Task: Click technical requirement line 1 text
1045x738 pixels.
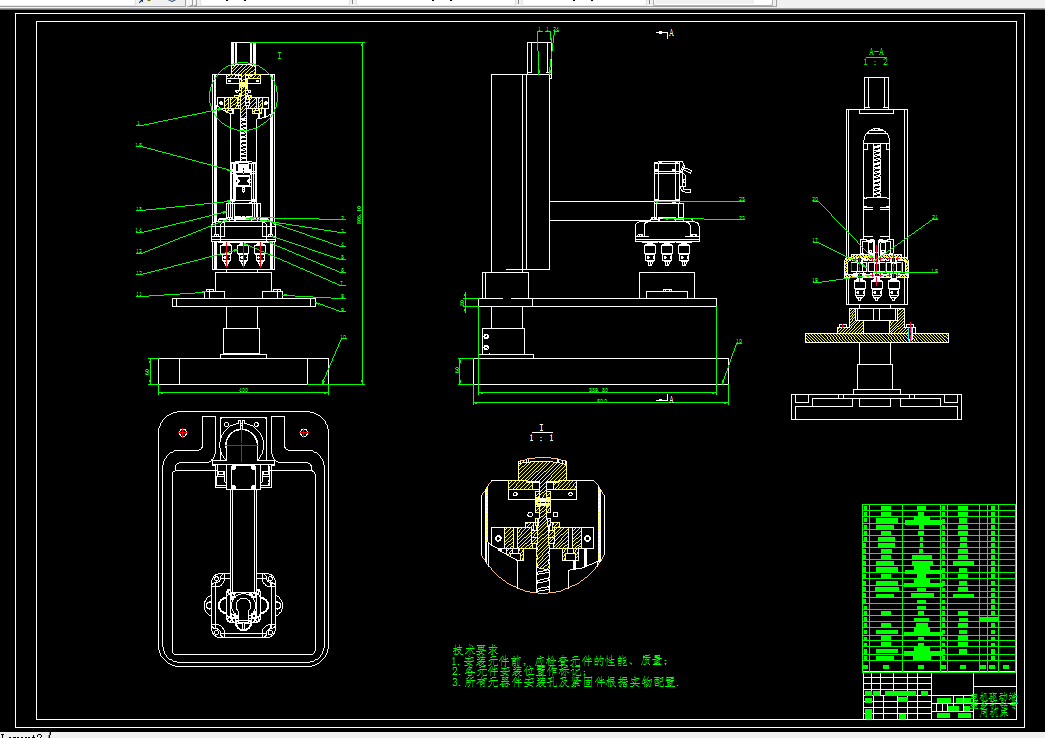Action: [560, 661]
